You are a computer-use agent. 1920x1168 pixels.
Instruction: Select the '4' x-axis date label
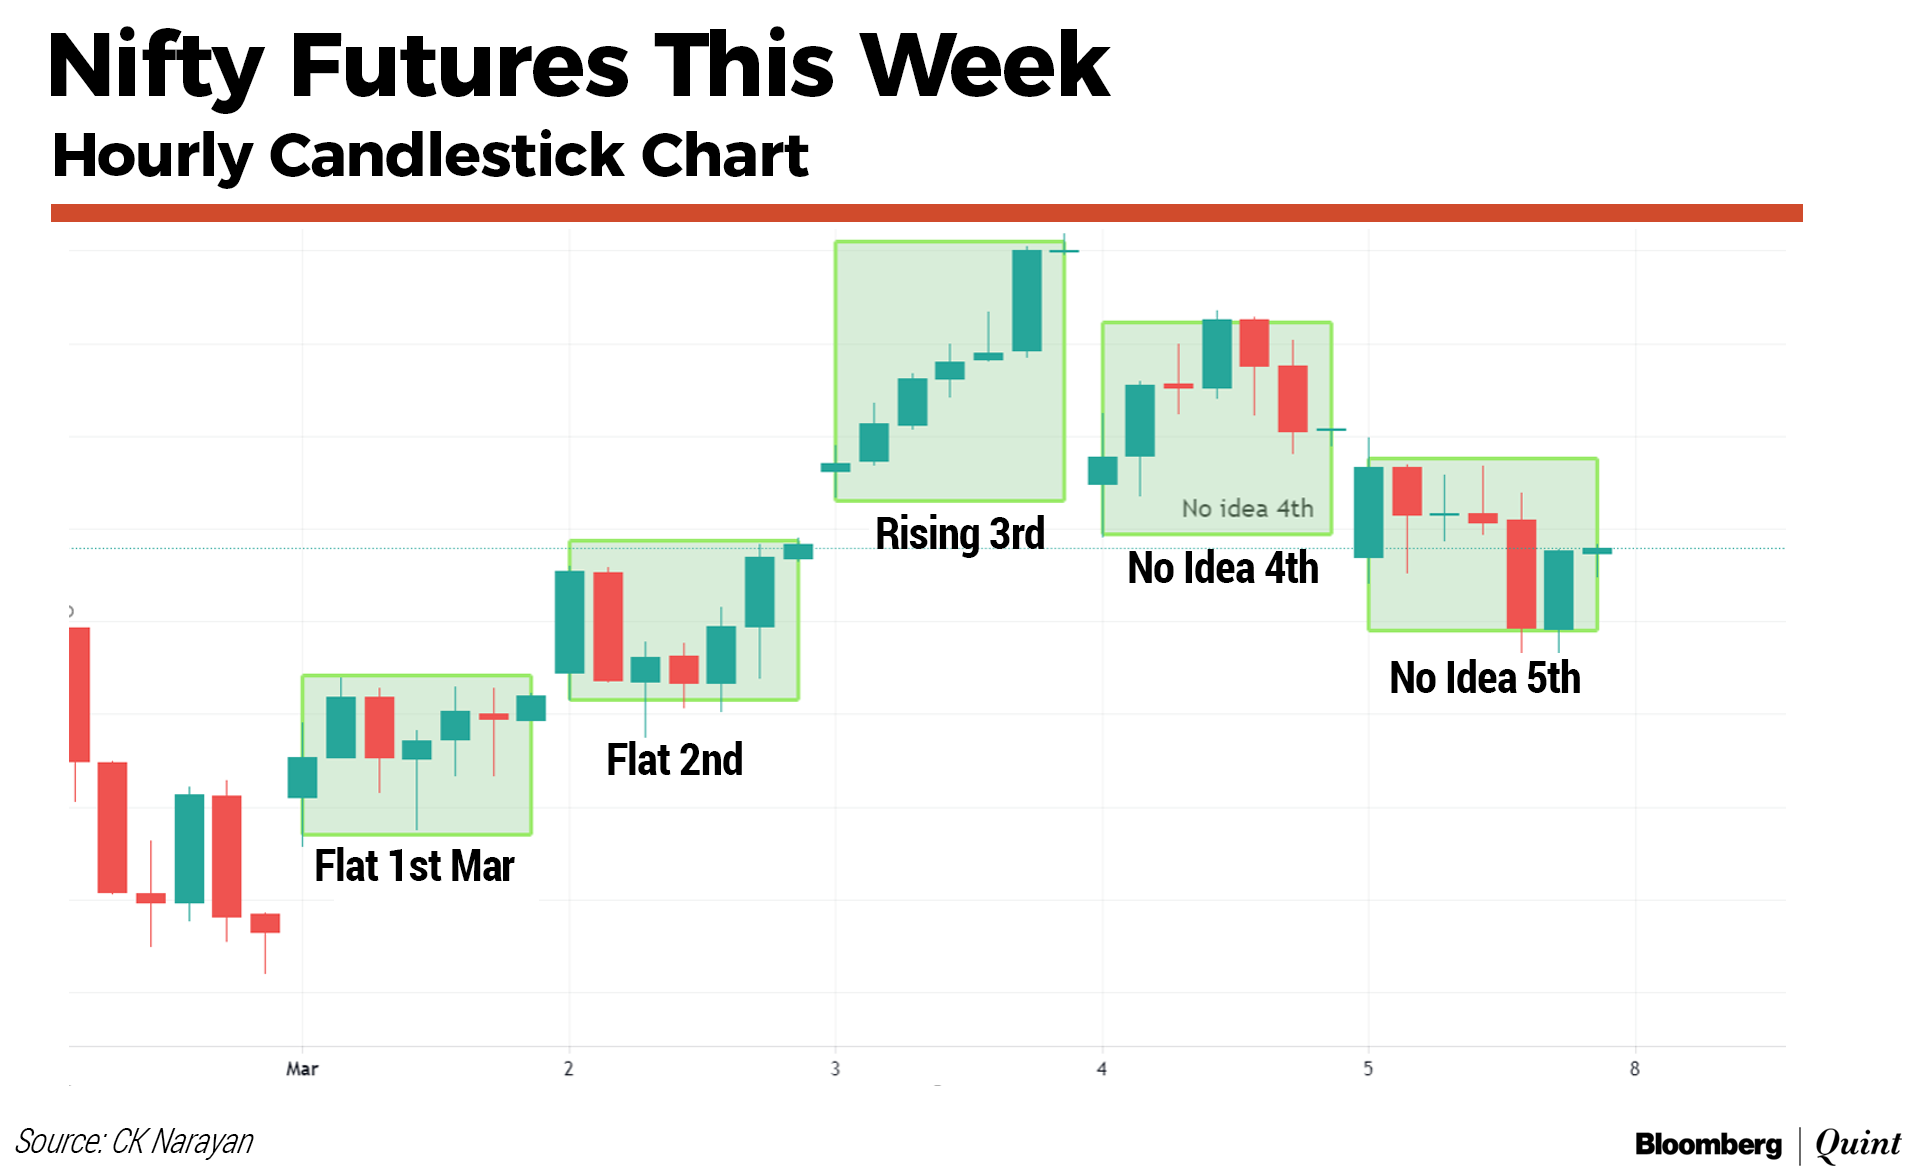(1102, 1069)
